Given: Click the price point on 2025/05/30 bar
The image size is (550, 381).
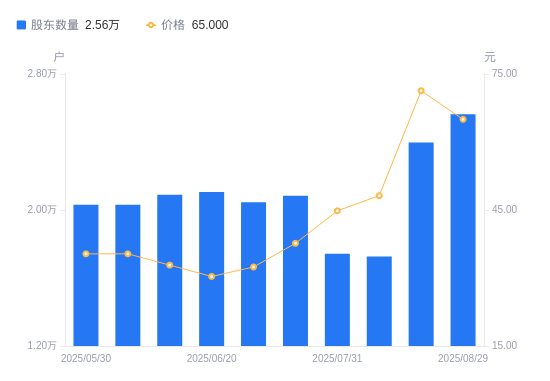Looking at the screenshot, I should [x=86, y=254].
